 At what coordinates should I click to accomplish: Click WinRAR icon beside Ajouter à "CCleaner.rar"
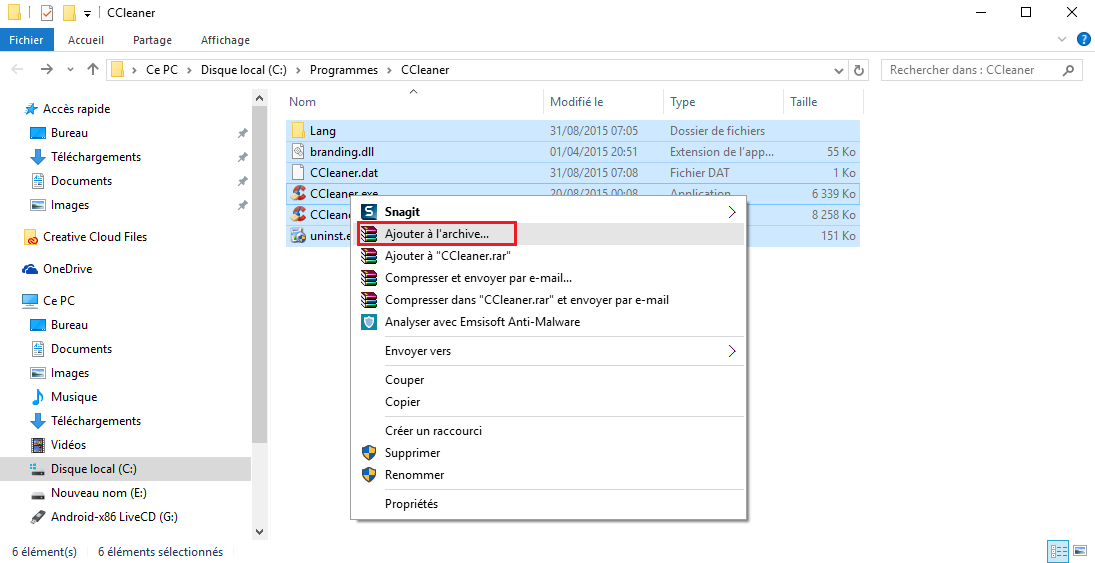(369, 256)
